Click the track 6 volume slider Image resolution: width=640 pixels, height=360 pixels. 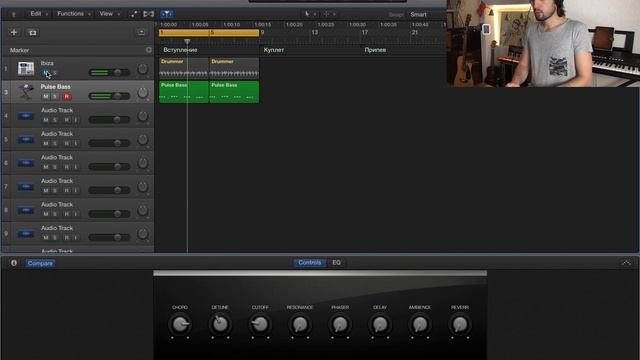pyautogui.click(x=109, y=167)
